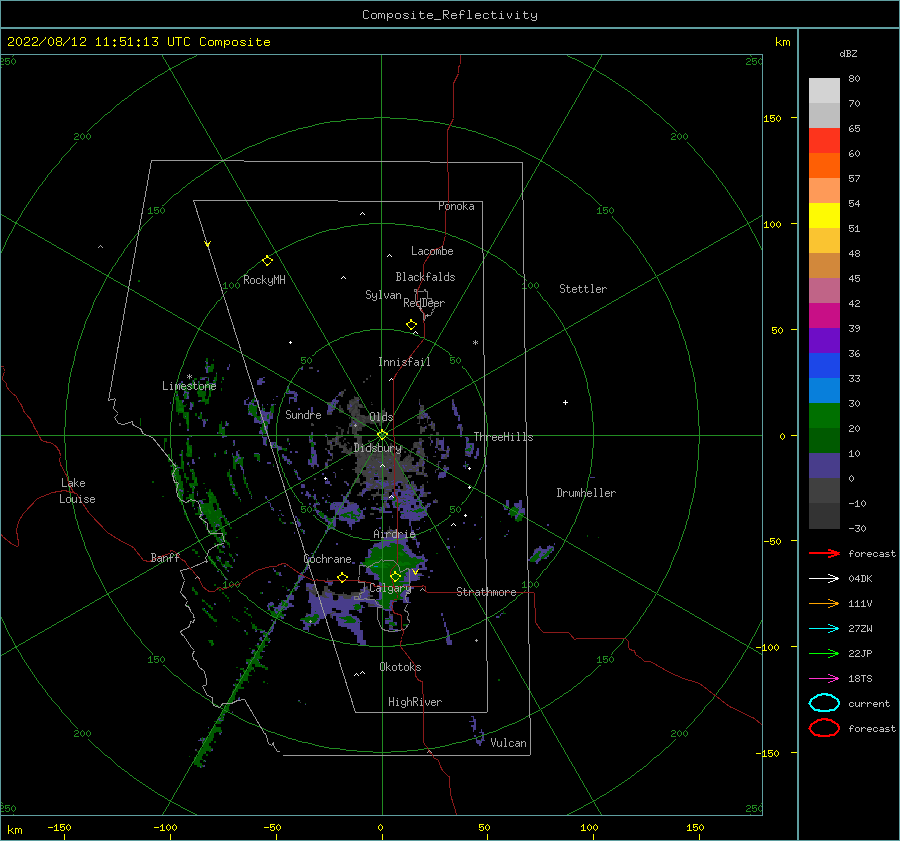Click the Ponoka city label
The height and width of the screenshot is (841, 900).
click(x=456, y=206)
